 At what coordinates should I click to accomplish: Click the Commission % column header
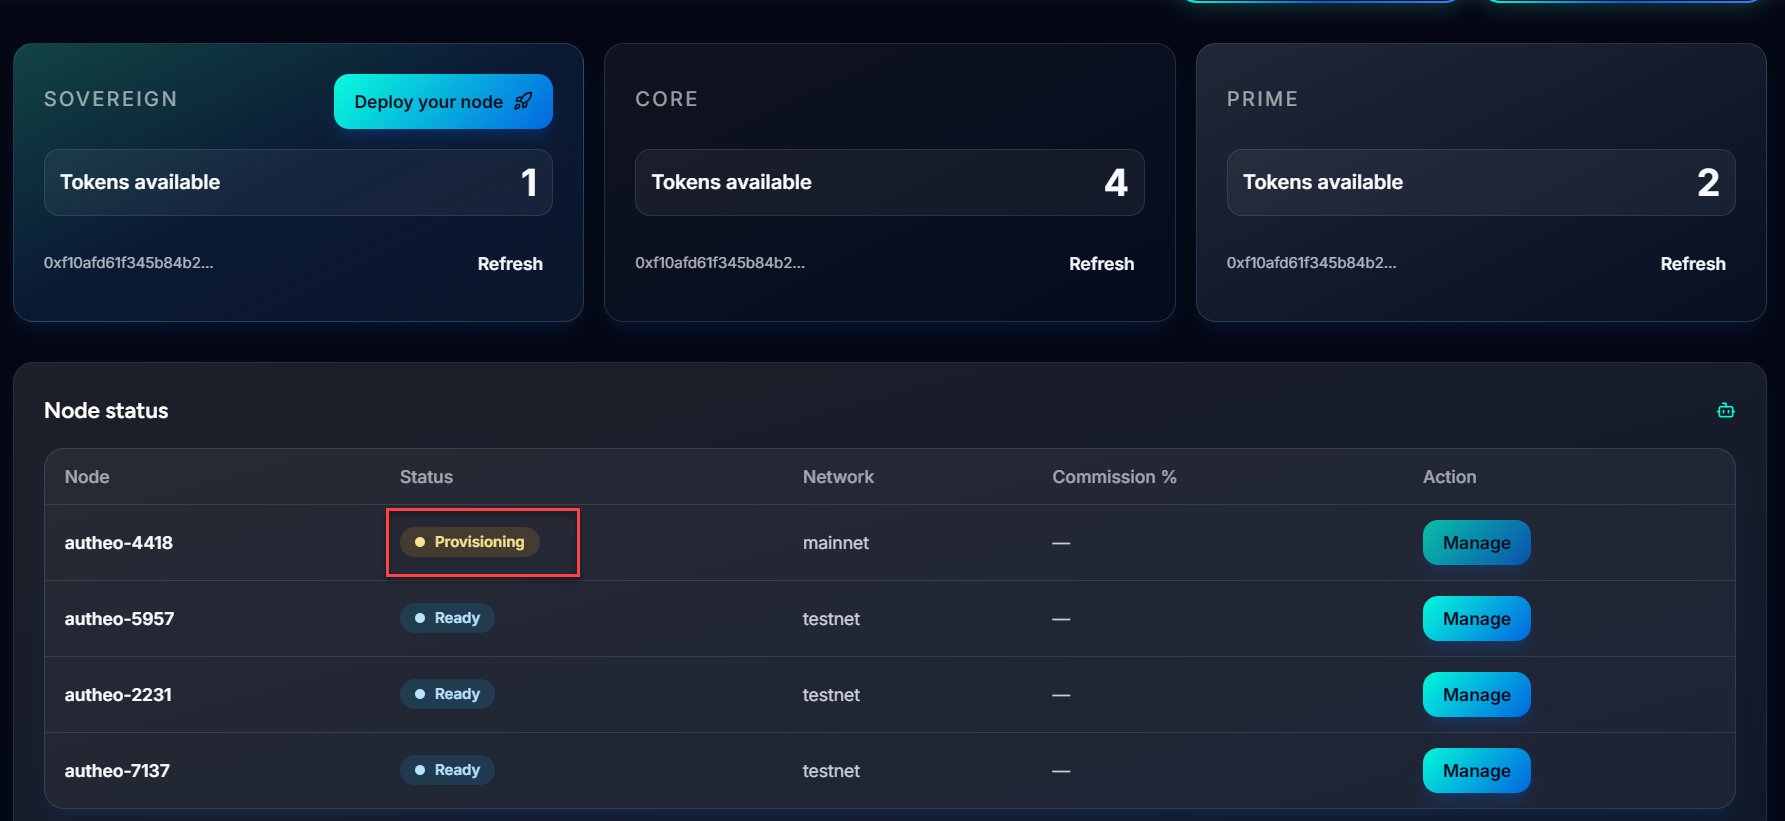(x=1114, y=477)
